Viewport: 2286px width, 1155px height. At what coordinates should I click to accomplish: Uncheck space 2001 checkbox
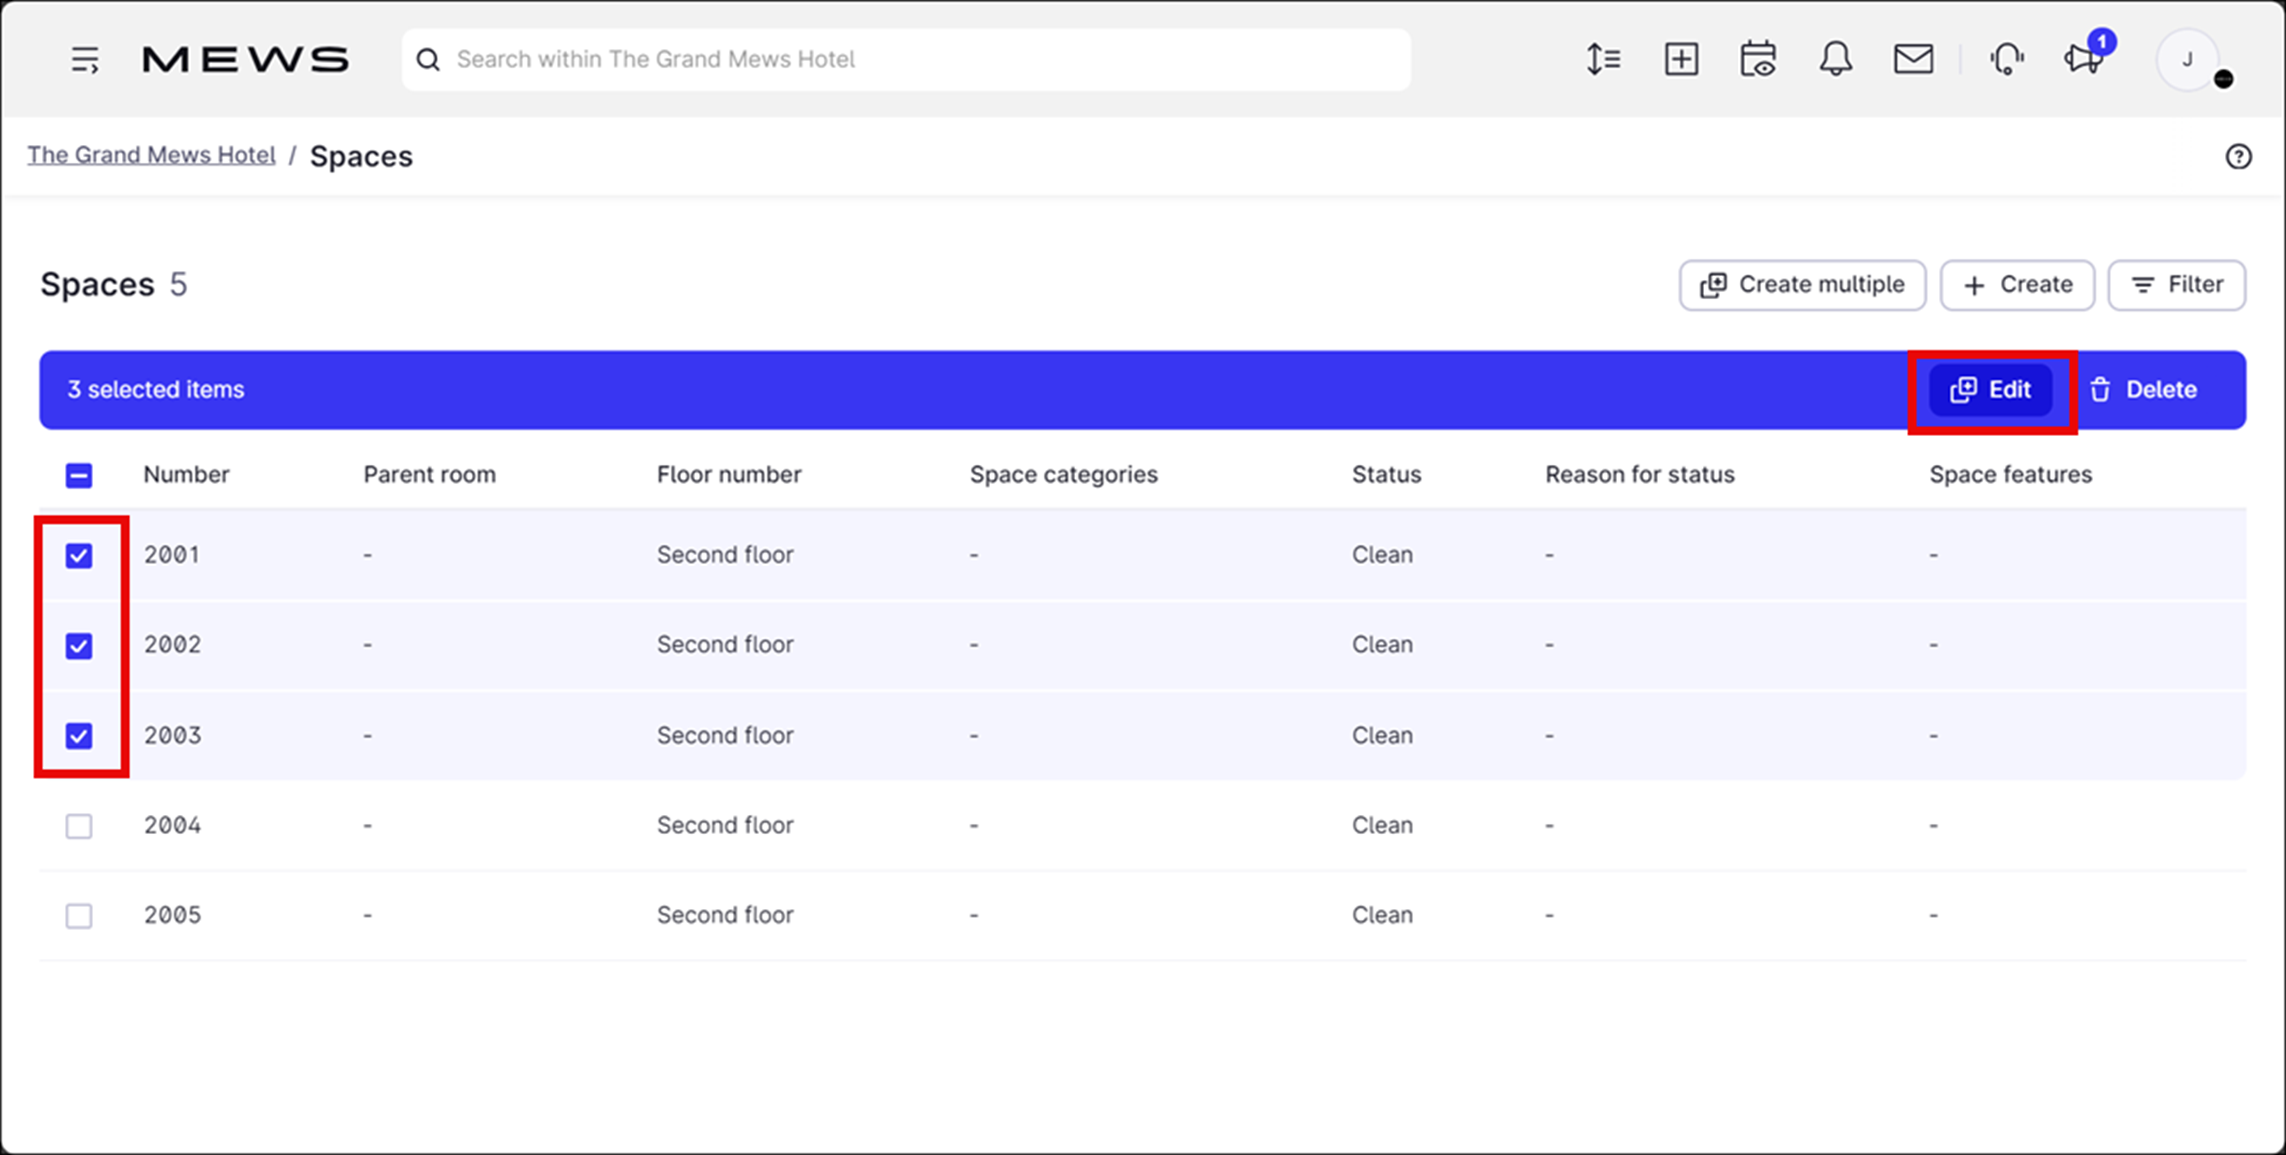click(79, 555)
